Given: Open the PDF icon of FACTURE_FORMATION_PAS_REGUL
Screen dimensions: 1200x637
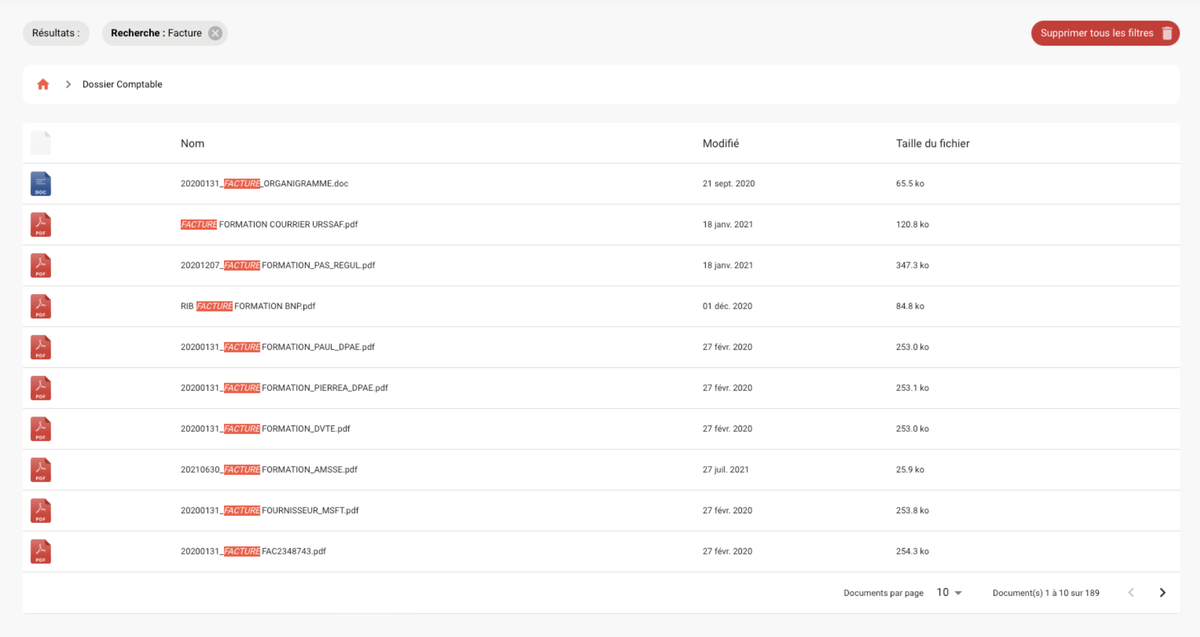Looking at the screenshot, I should tap(40, 265).
